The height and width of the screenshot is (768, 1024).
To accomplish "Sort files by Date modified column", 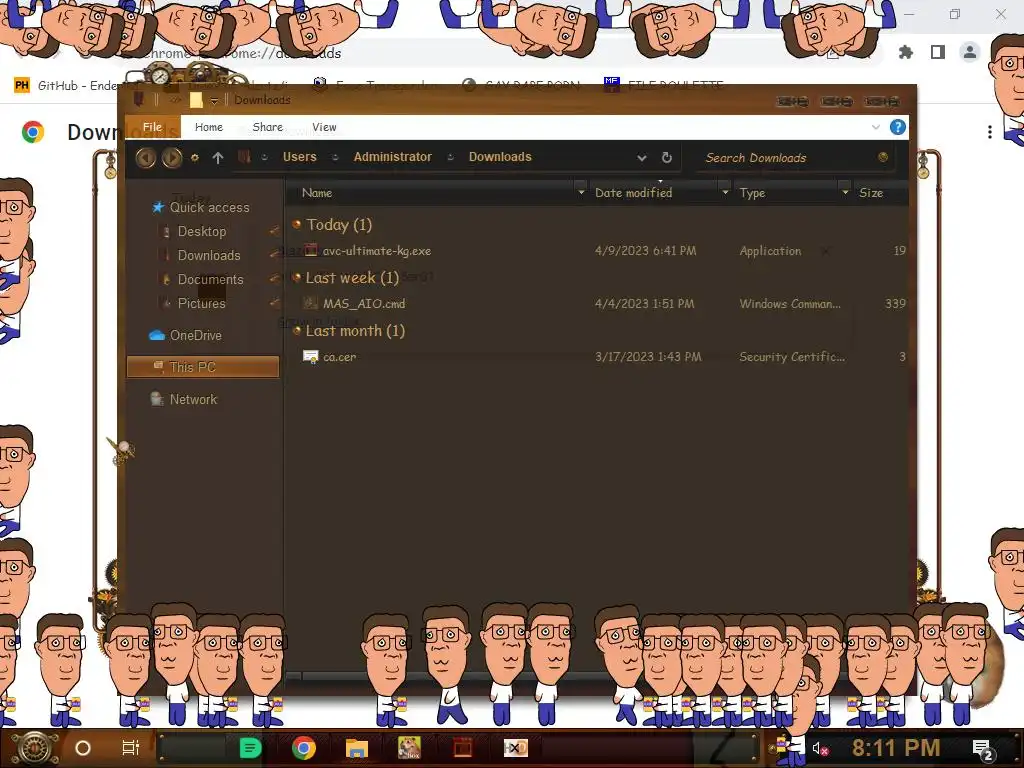I will [633, 193].
